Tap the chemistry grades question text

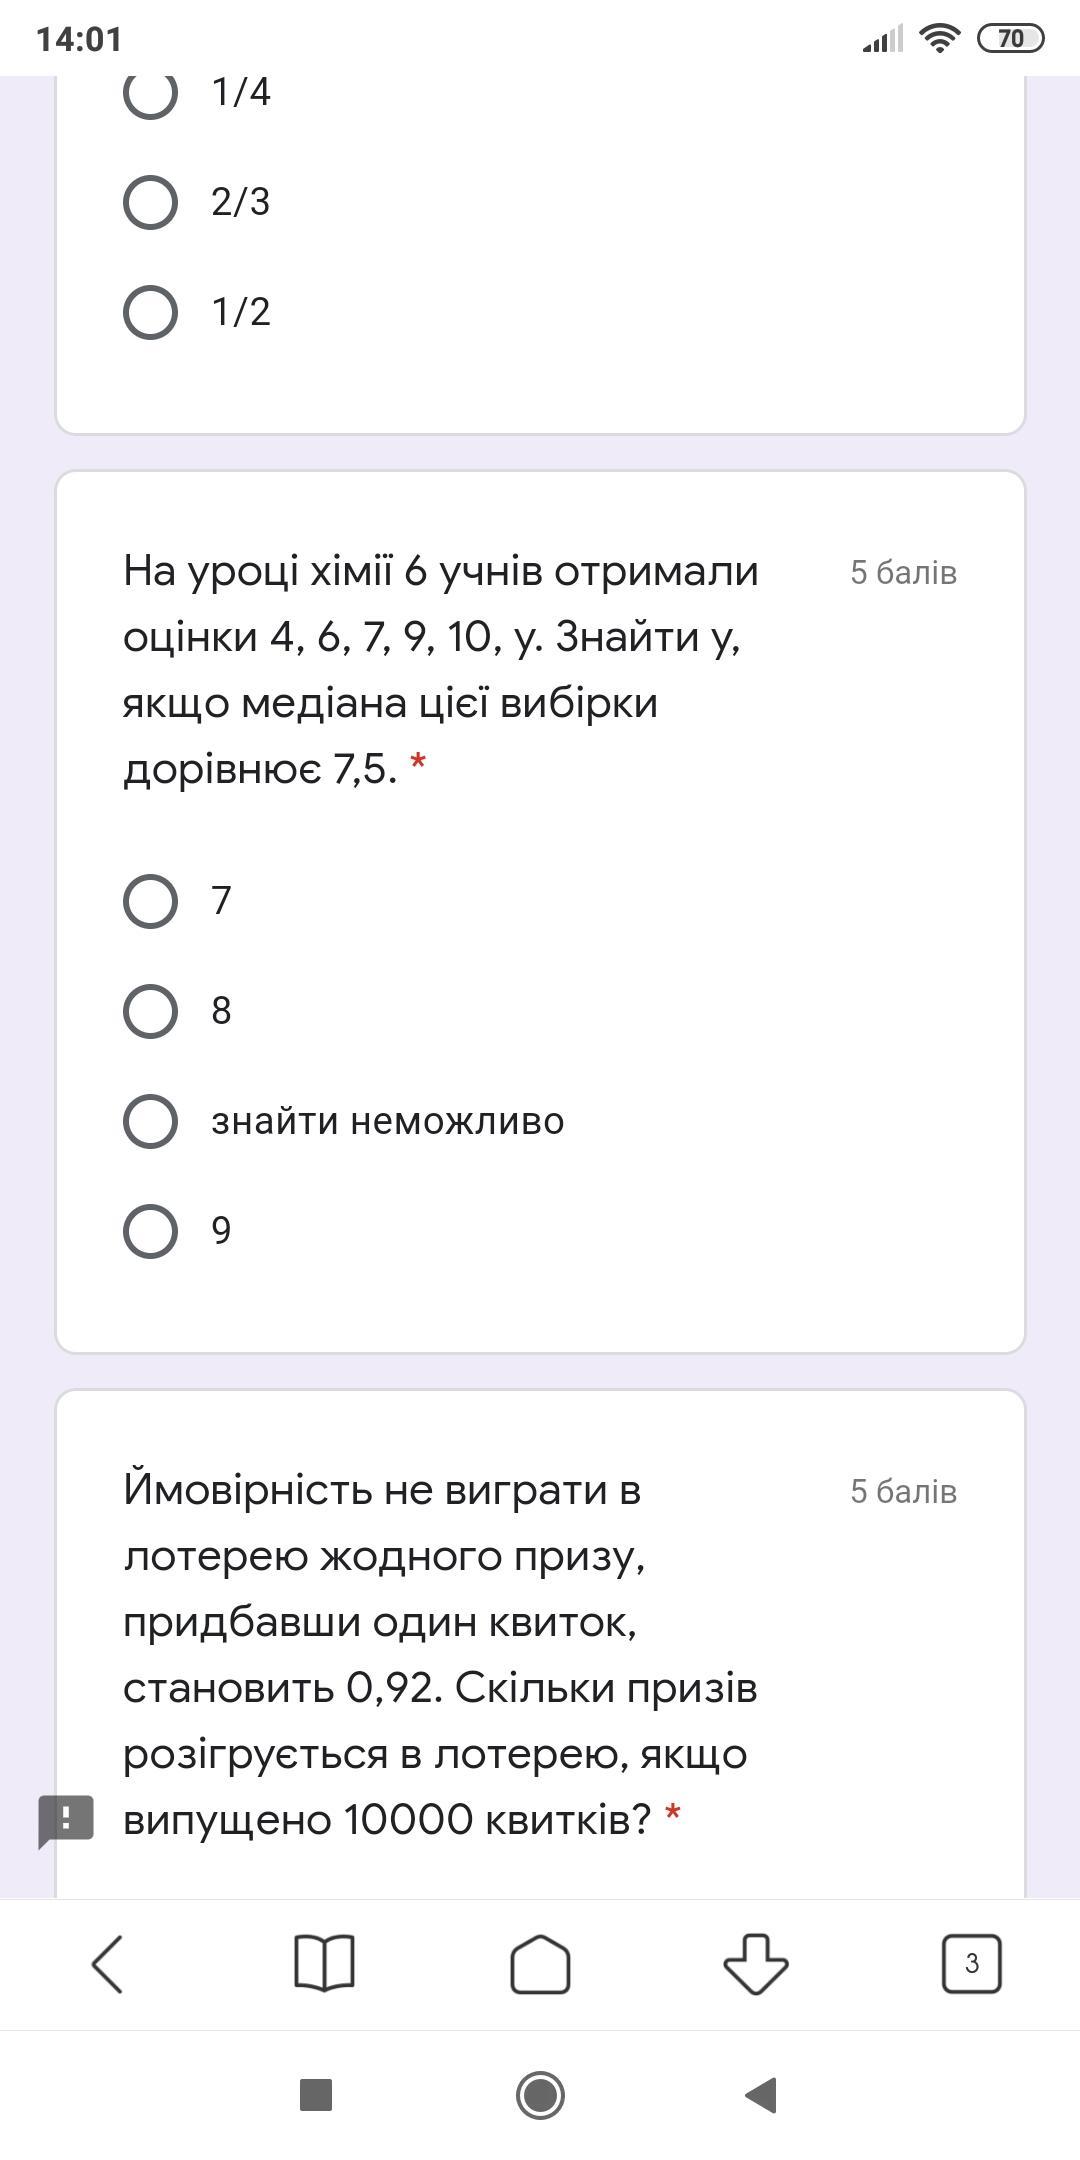tap(440, 669)
